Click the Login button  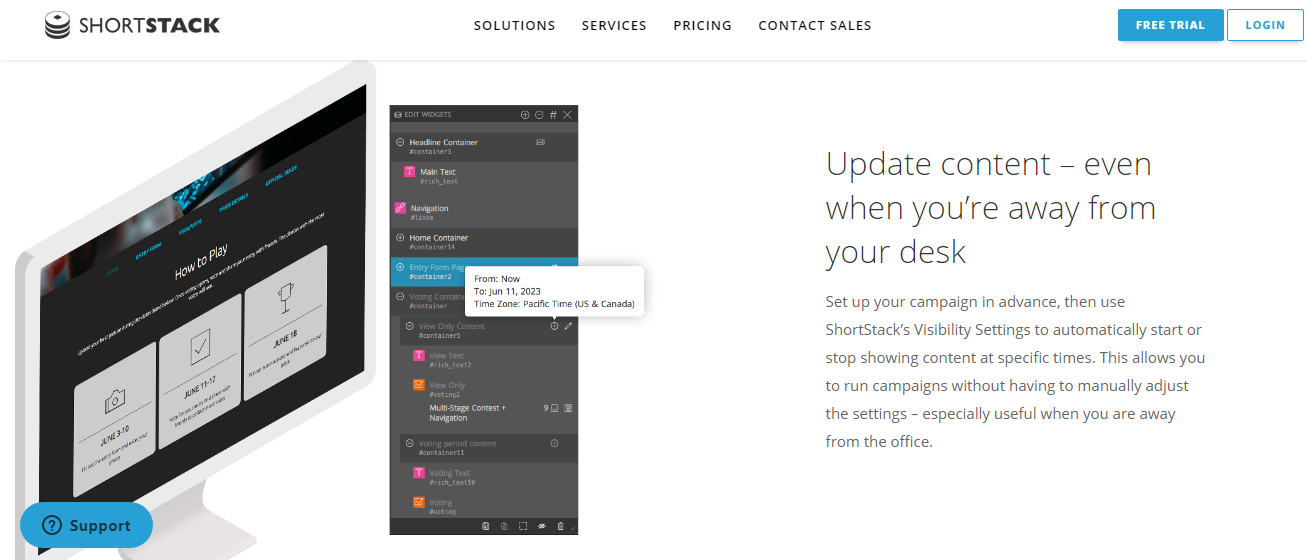1265,25
